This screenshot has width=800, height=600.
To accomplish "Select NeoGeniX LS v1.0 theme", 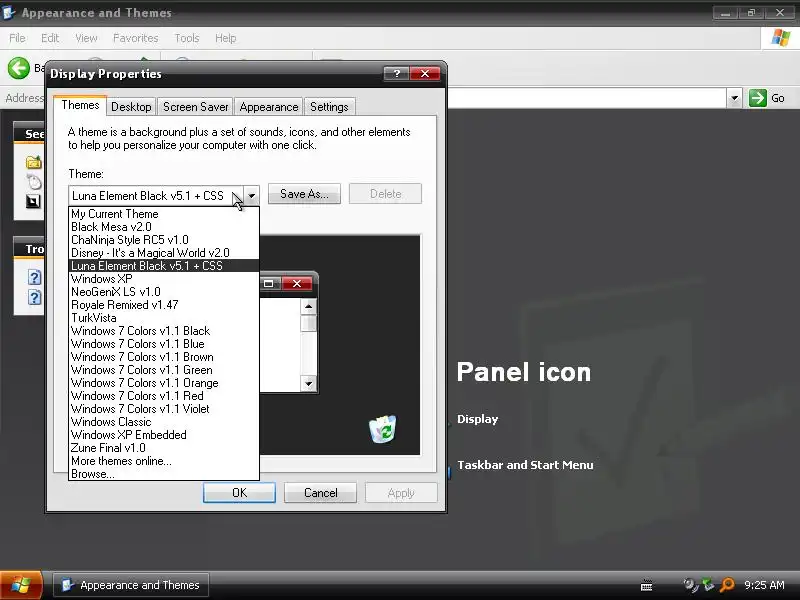I will click(x=164, y=292).
